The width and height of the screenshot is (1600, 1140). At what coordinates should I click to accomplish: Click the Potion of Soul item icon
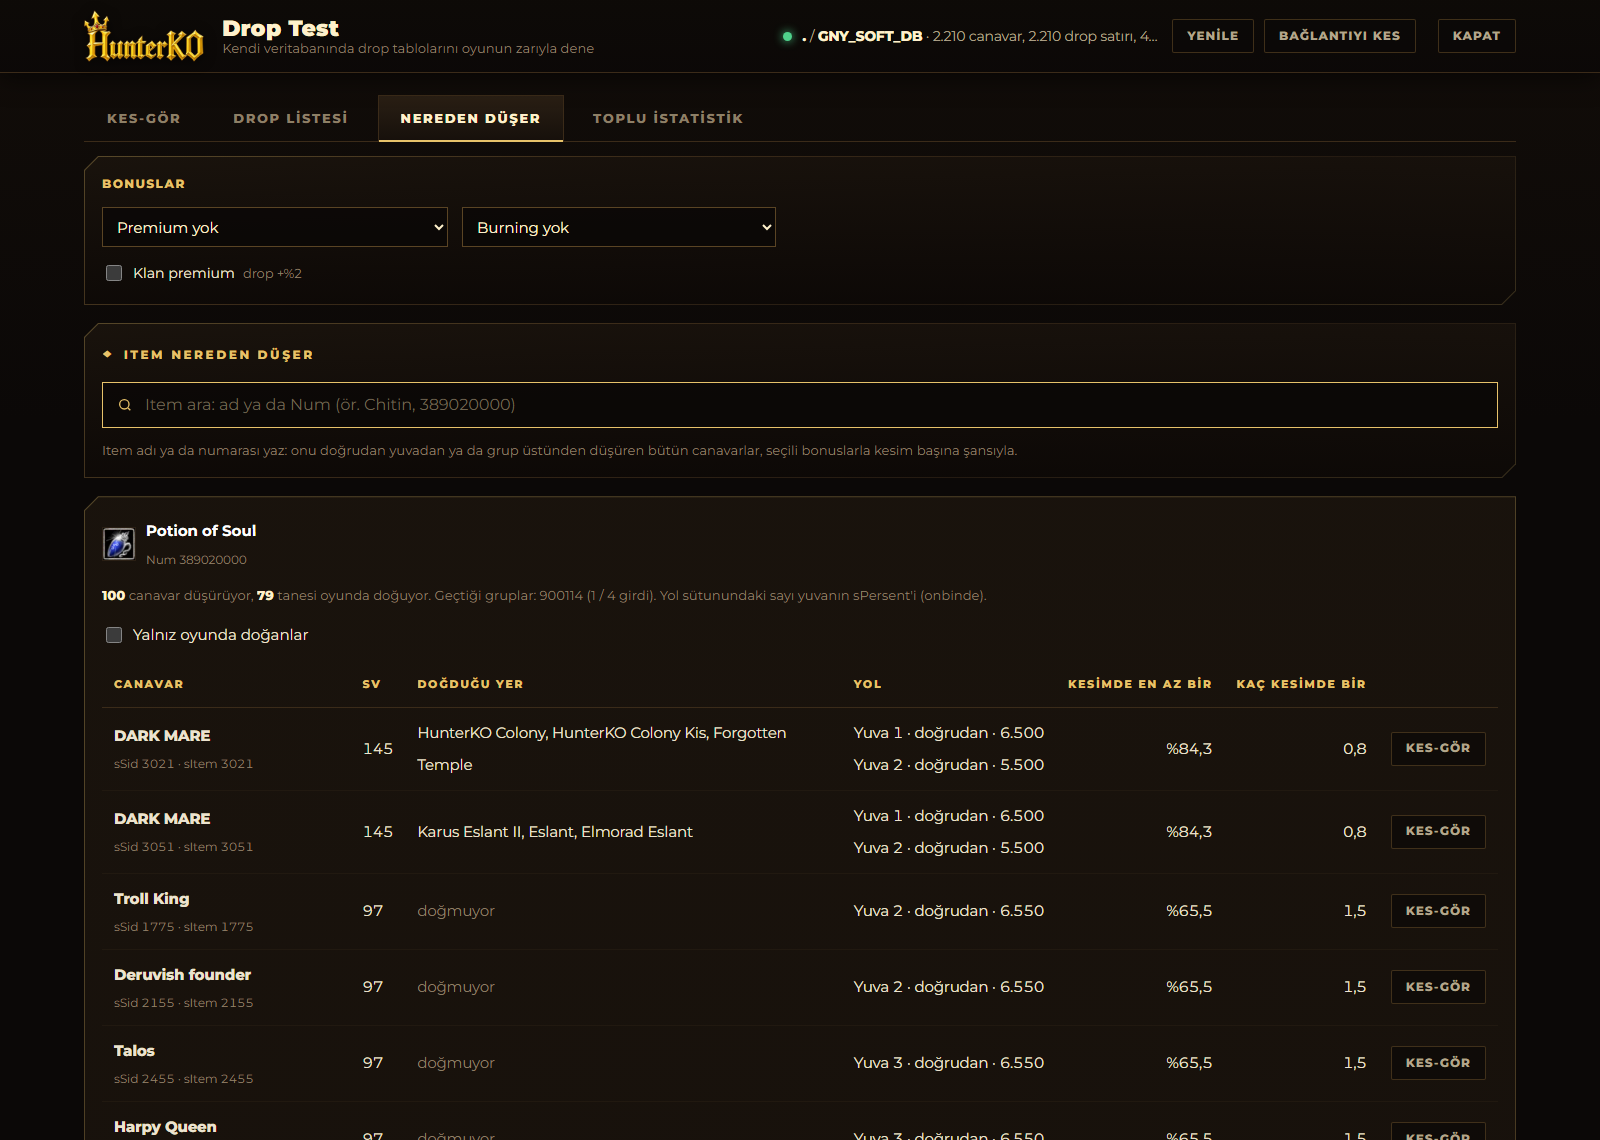pyautogui.click(x=119, y=544)
